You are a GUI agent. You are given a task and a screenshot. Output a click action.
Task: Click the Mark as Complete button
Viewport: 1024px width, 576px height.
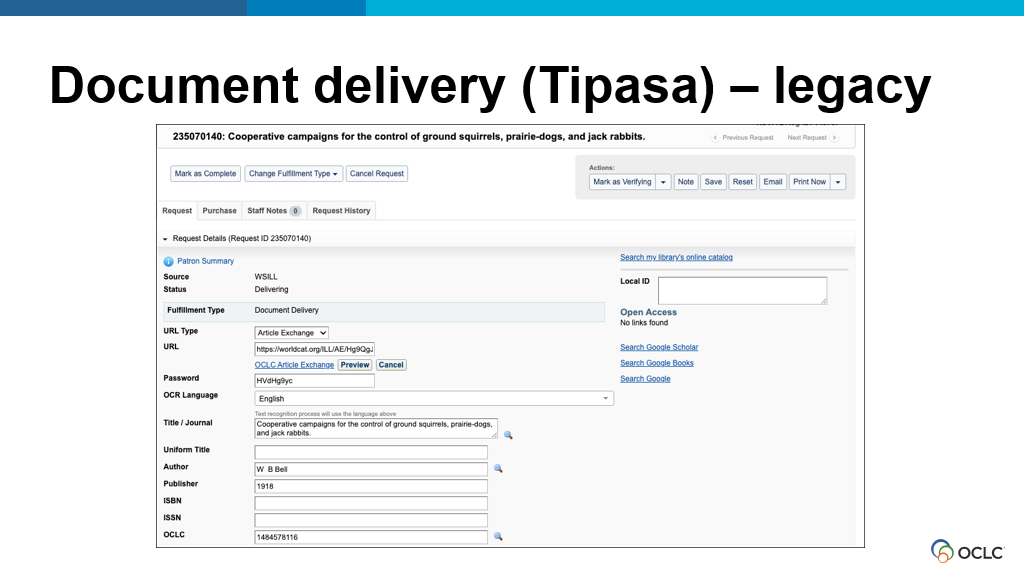pos(205,174)
